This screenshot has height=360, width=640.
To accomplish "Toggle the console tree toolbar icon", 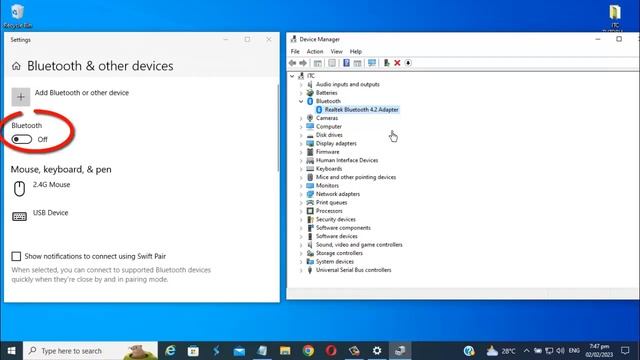I will pyautogui.click(x=318, y=63).
